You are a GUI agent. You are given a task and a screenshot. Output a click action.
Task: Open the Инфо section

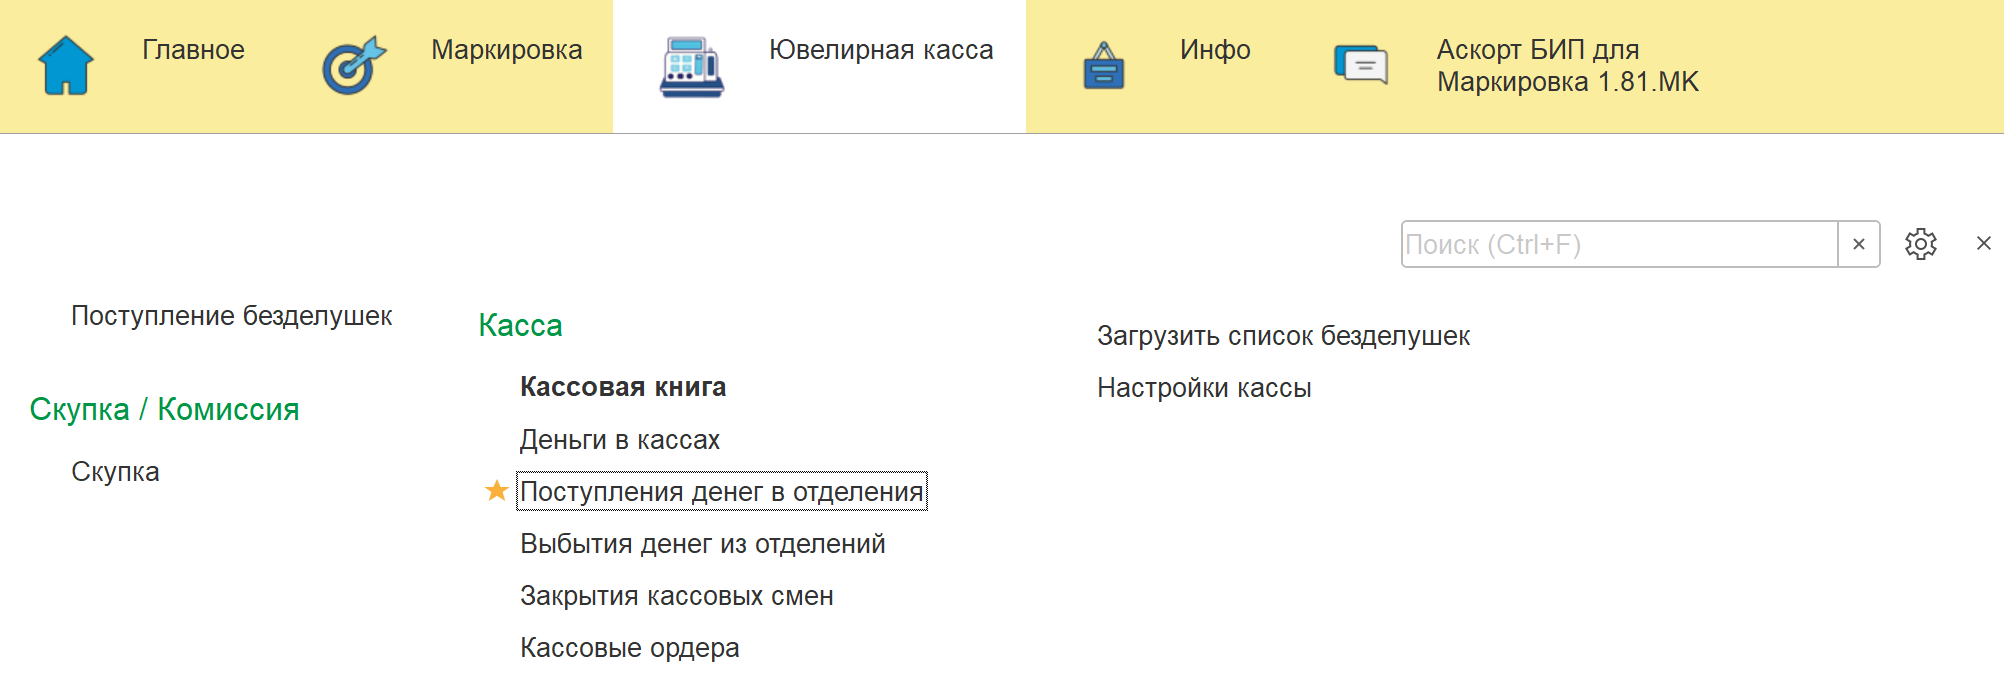1215,50
